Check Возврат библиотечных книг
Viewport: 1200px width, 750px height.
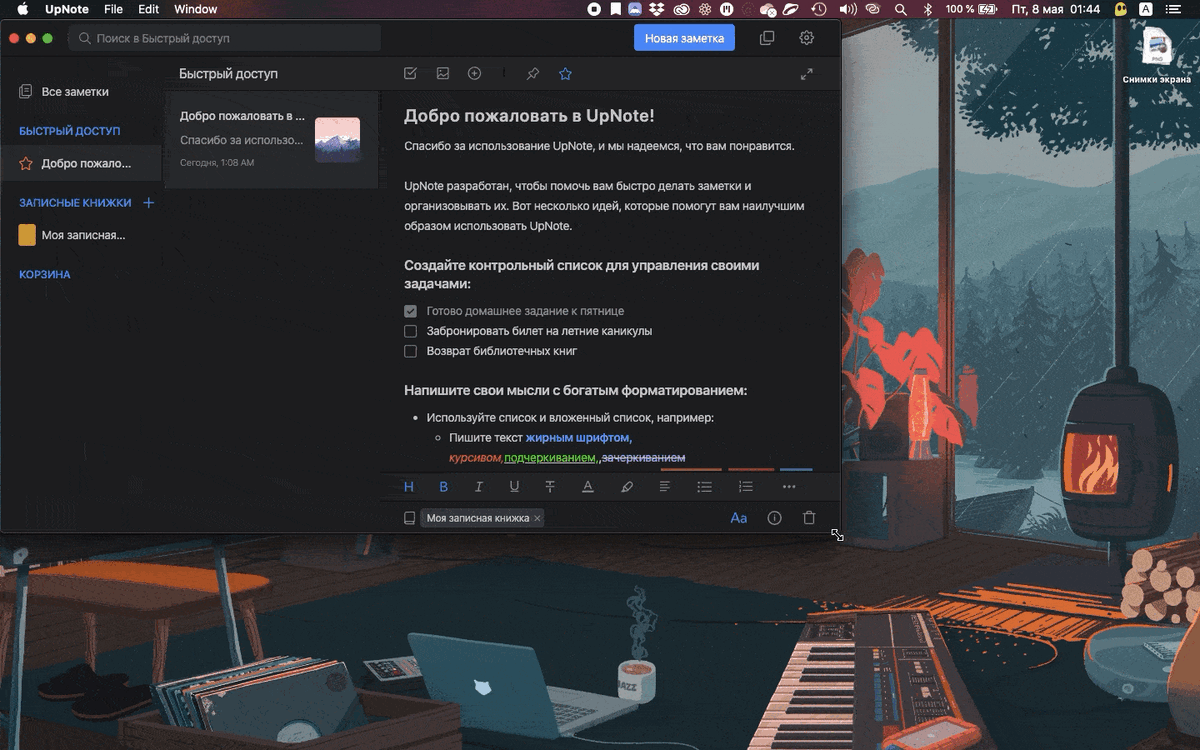click(410, 351)
